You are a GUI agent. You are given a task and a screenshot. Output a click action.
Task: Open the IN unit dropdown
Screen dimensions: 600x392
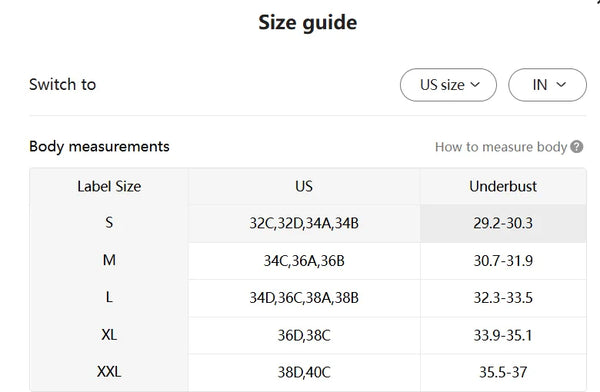click(547, 85)
